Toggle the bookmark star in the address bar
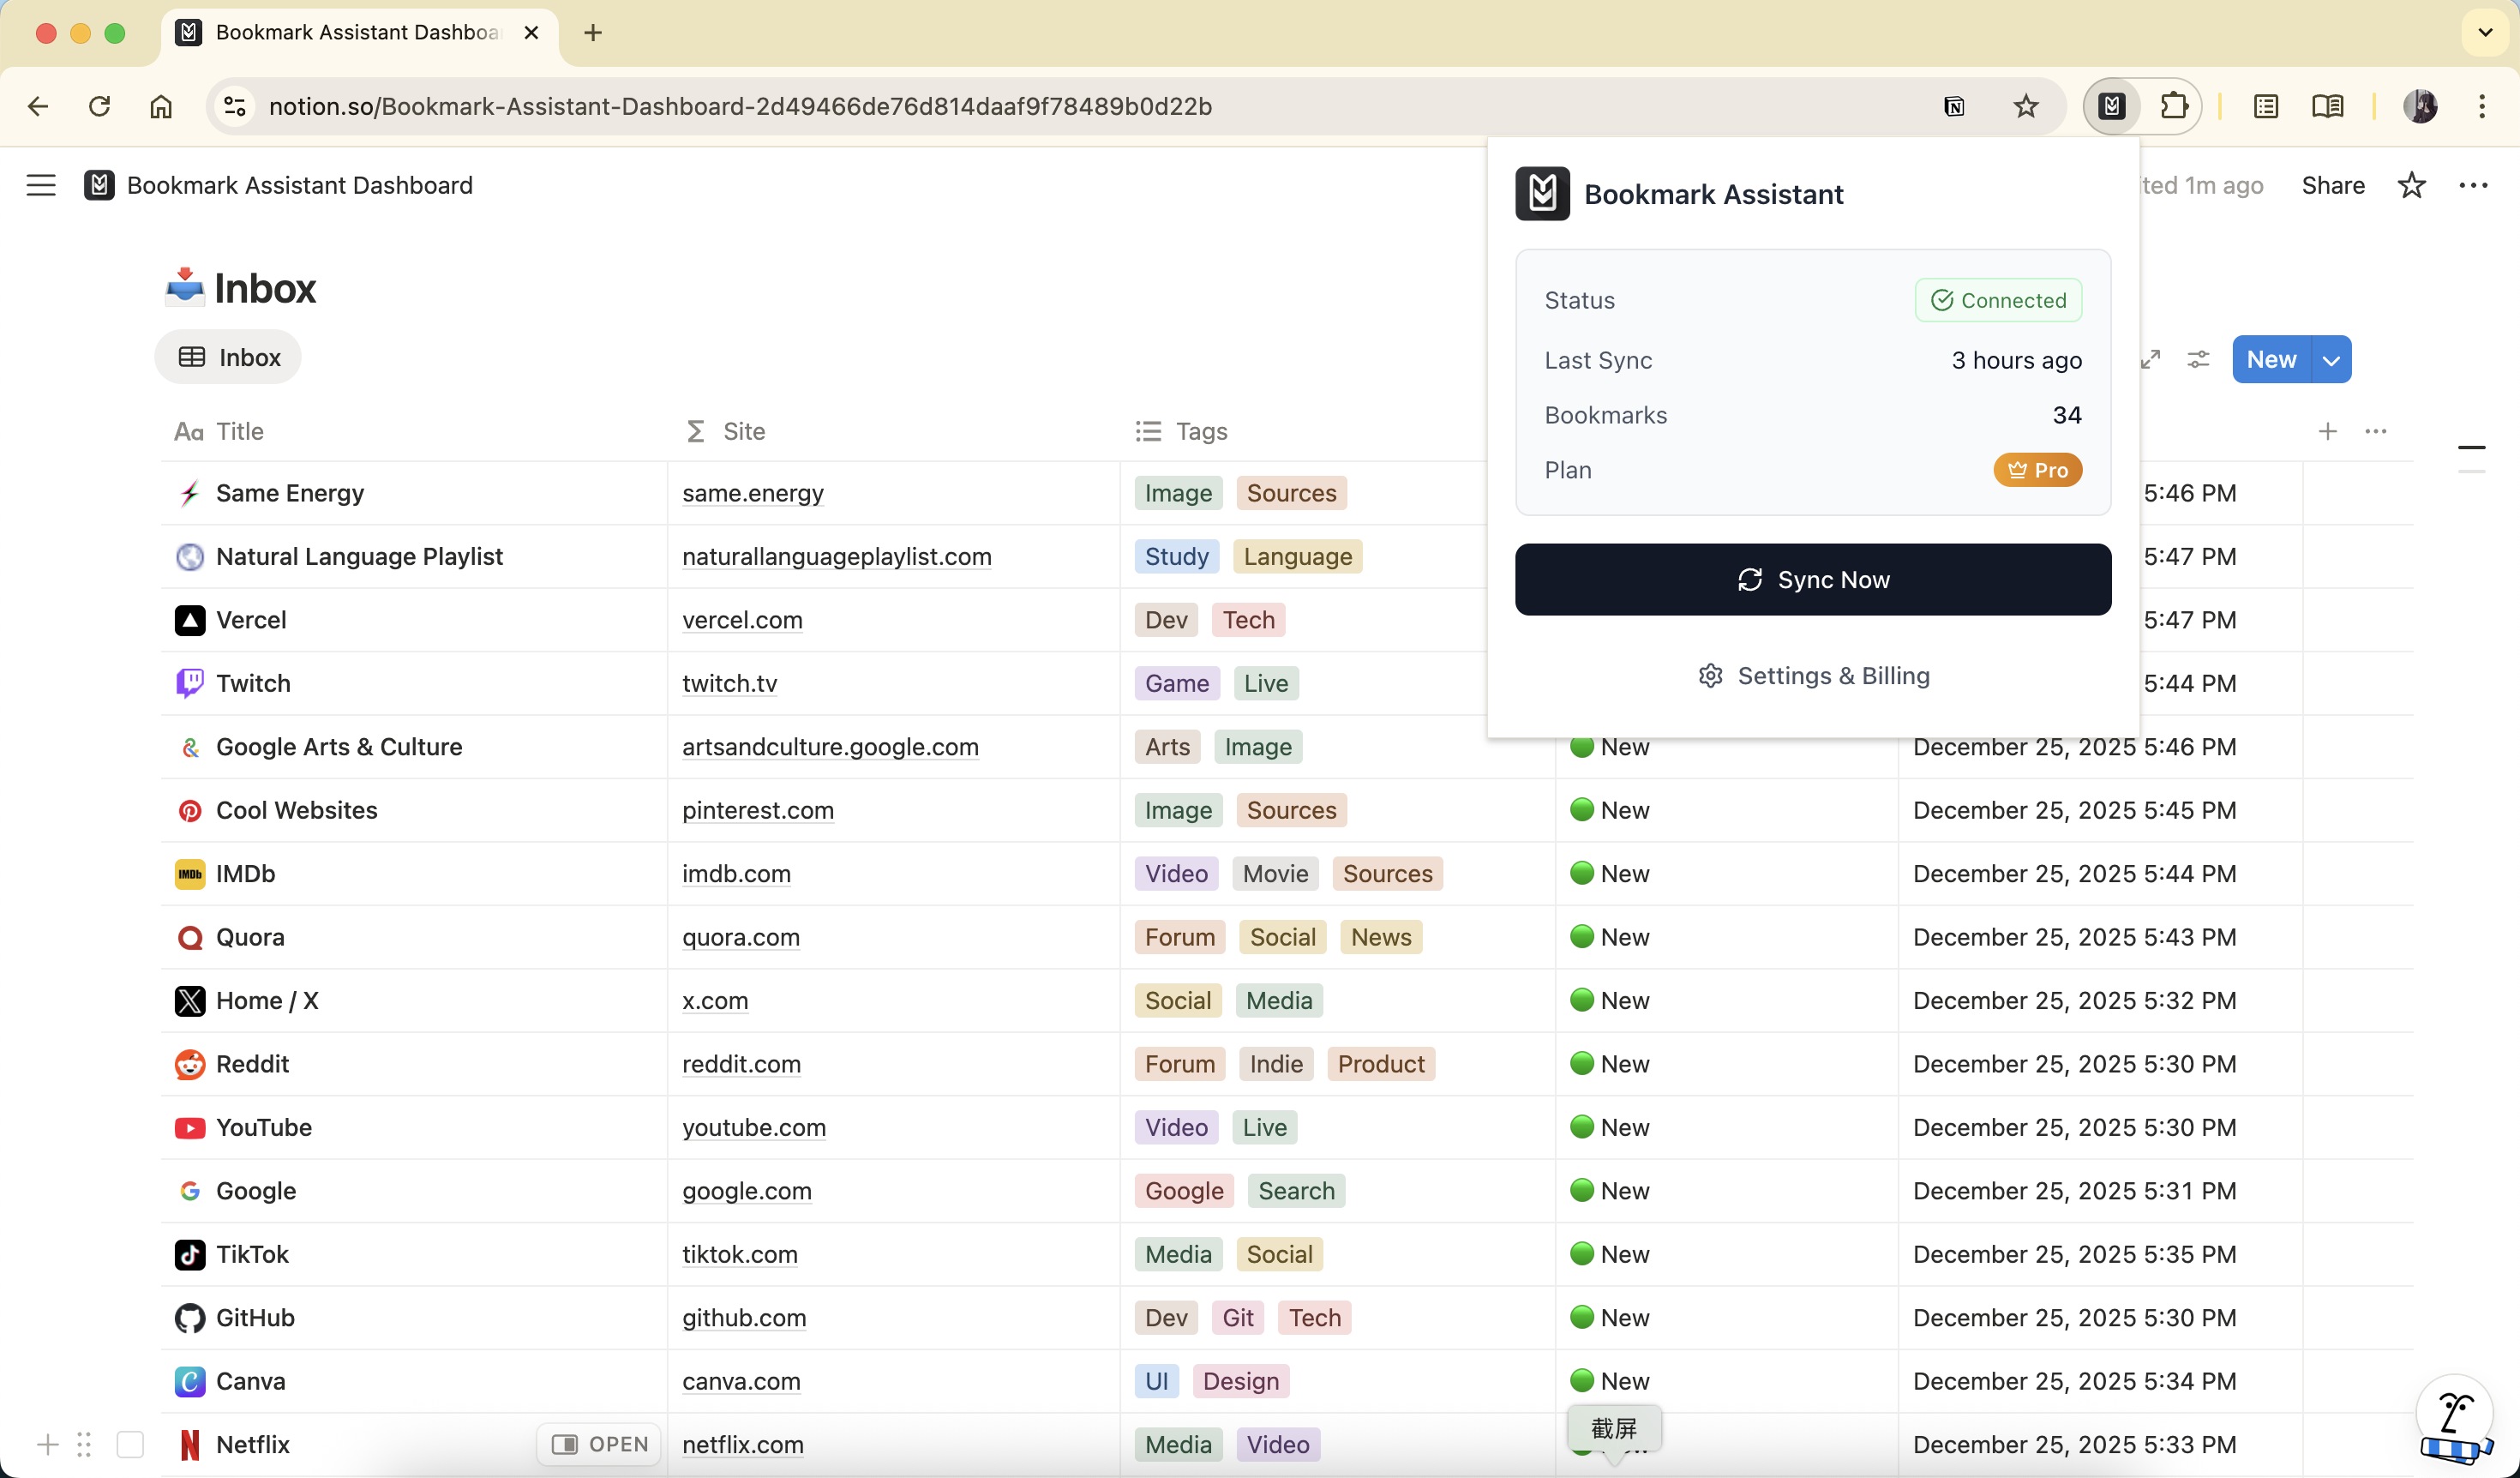This screenshot has width=2520, height=1478. point(2026,106)
